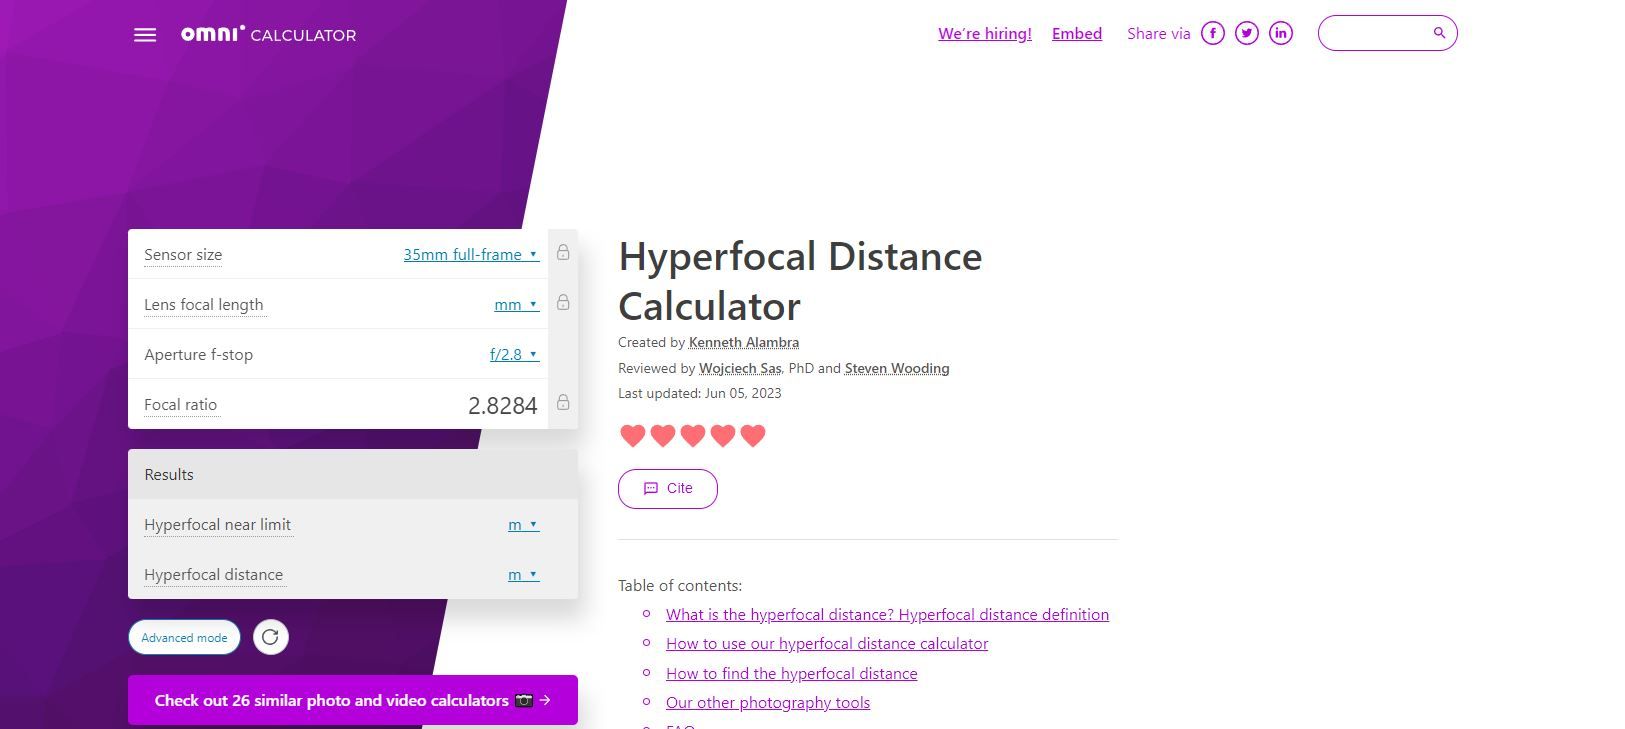Switch to Advanced mode
Viewport: 1625px width, 729px height.
click(184, 638)
